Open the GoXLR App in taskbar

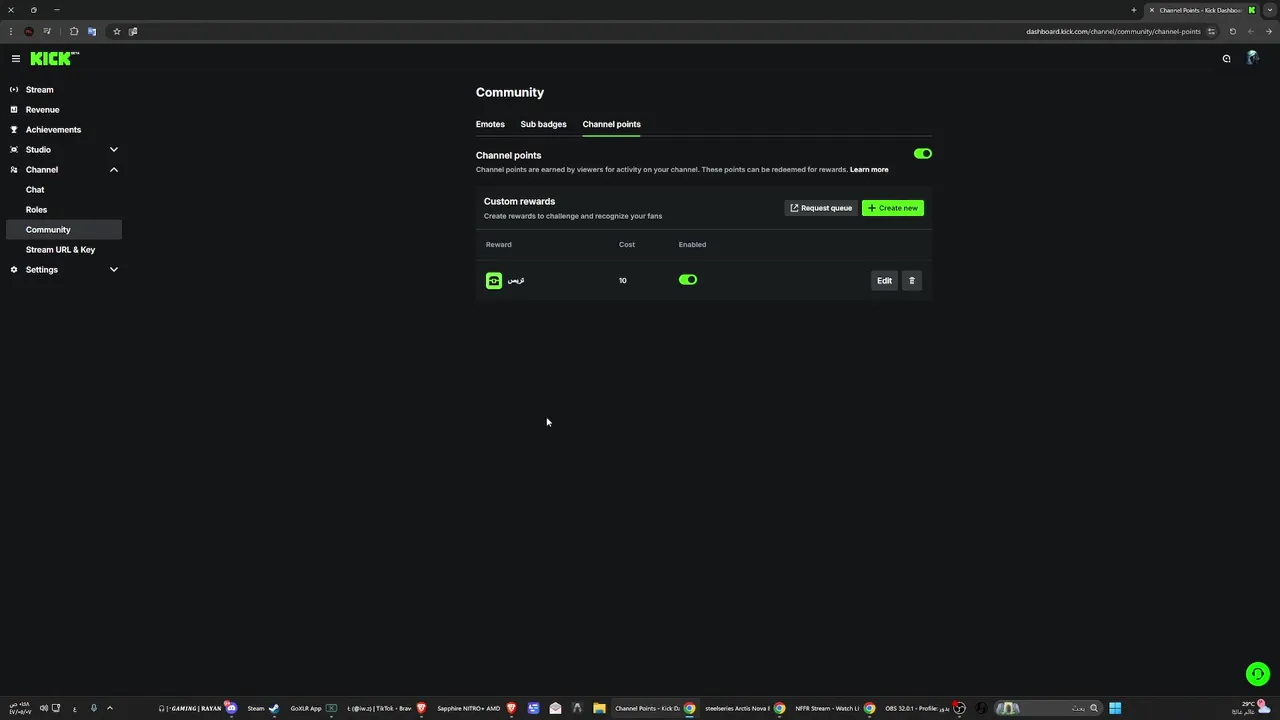(x=313, y=708)
